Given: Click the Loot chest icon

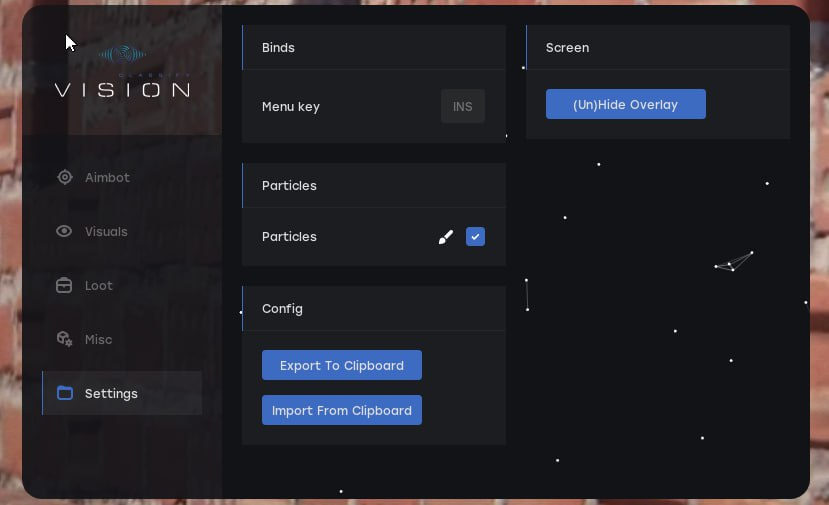Looking at the screenshot, I should click(x=64, y=286).
